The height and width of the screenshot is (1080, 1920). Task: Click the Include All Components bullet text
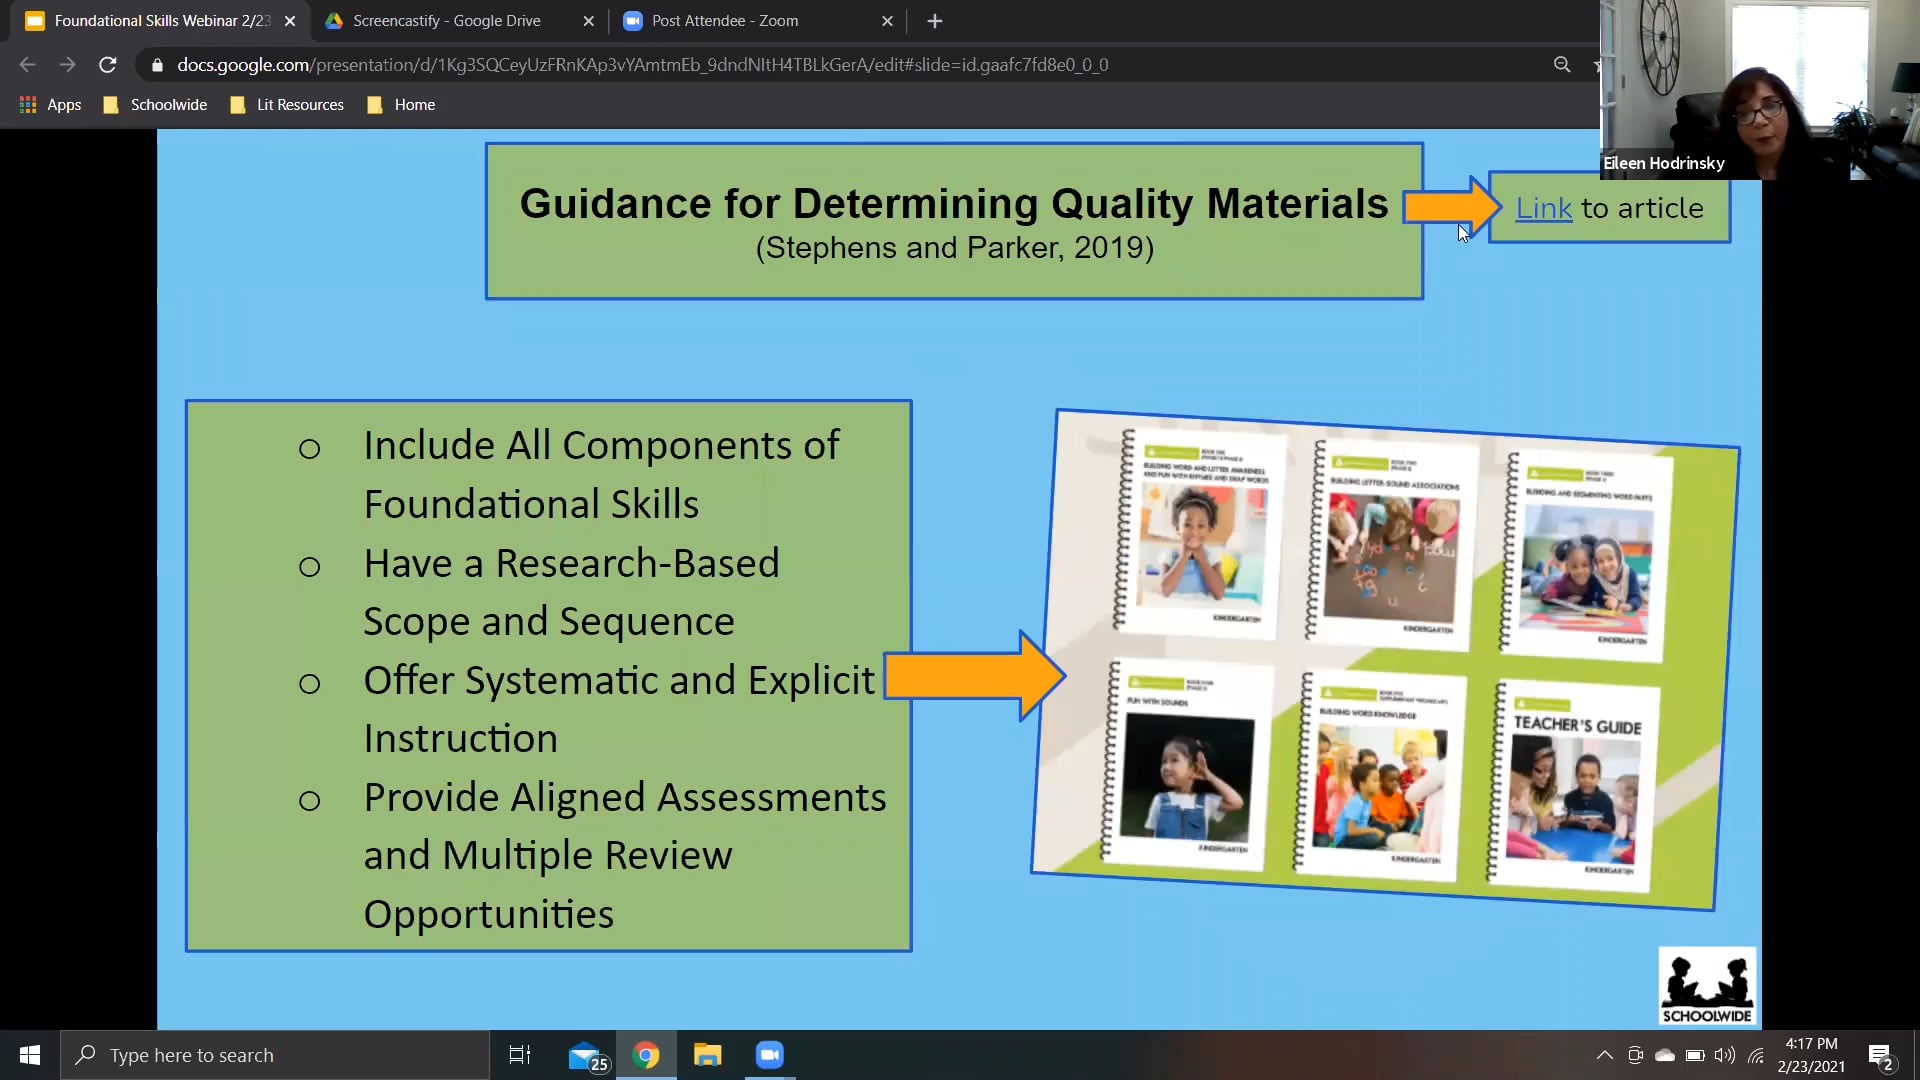point(601,474)
